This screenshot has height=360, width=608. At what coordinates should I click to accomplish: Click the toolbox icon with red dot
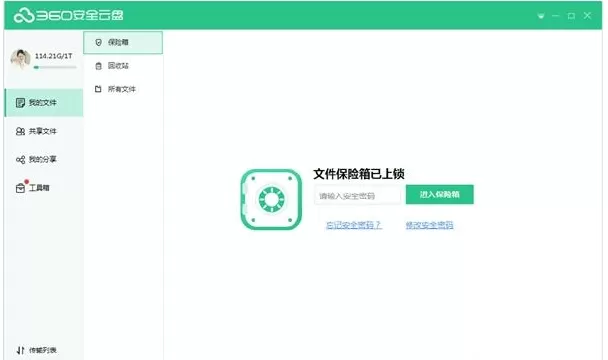21,187
